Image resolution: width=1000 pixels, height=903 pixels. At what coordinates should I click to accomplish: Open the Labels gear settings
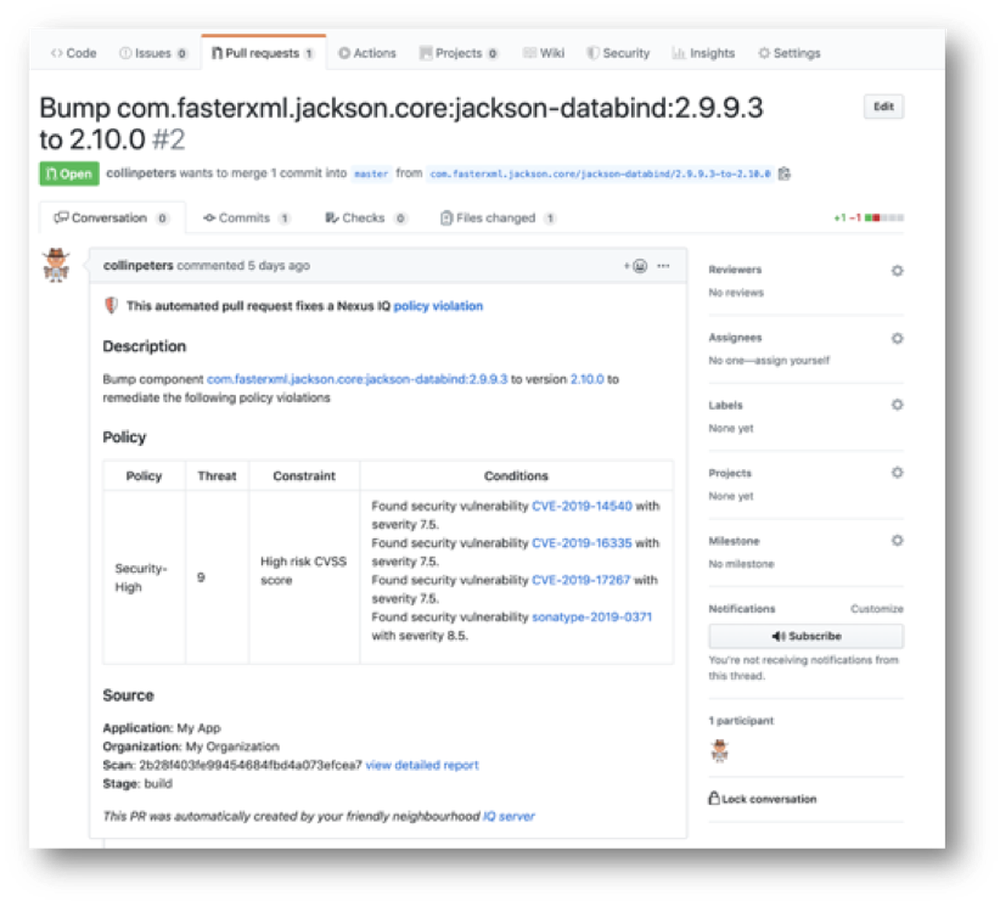(897, 405)
